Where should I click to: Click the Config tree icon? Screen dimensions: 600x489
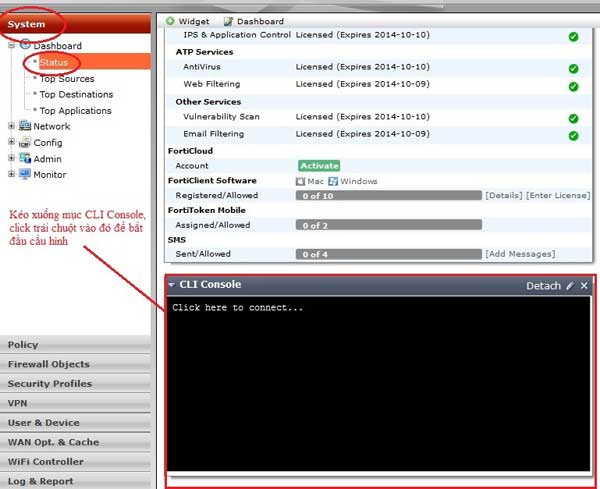pyautogui.click(x=25, y=142)
